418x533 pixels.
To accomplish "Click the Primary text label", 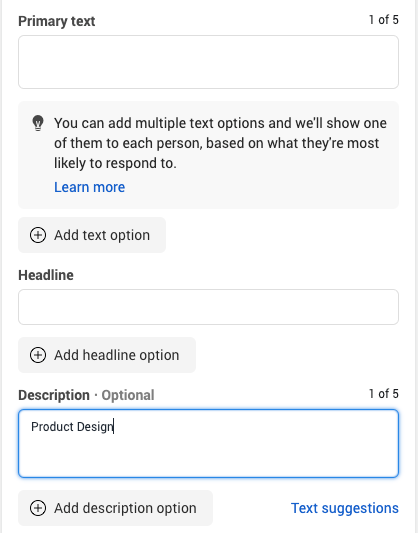I will pos(56,21).
